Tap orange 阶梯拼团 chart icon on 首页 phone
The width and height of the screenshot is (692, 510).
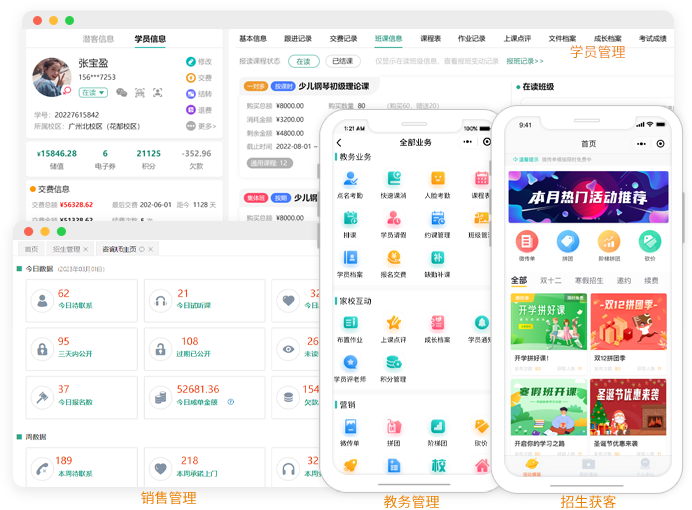point(609,242)
